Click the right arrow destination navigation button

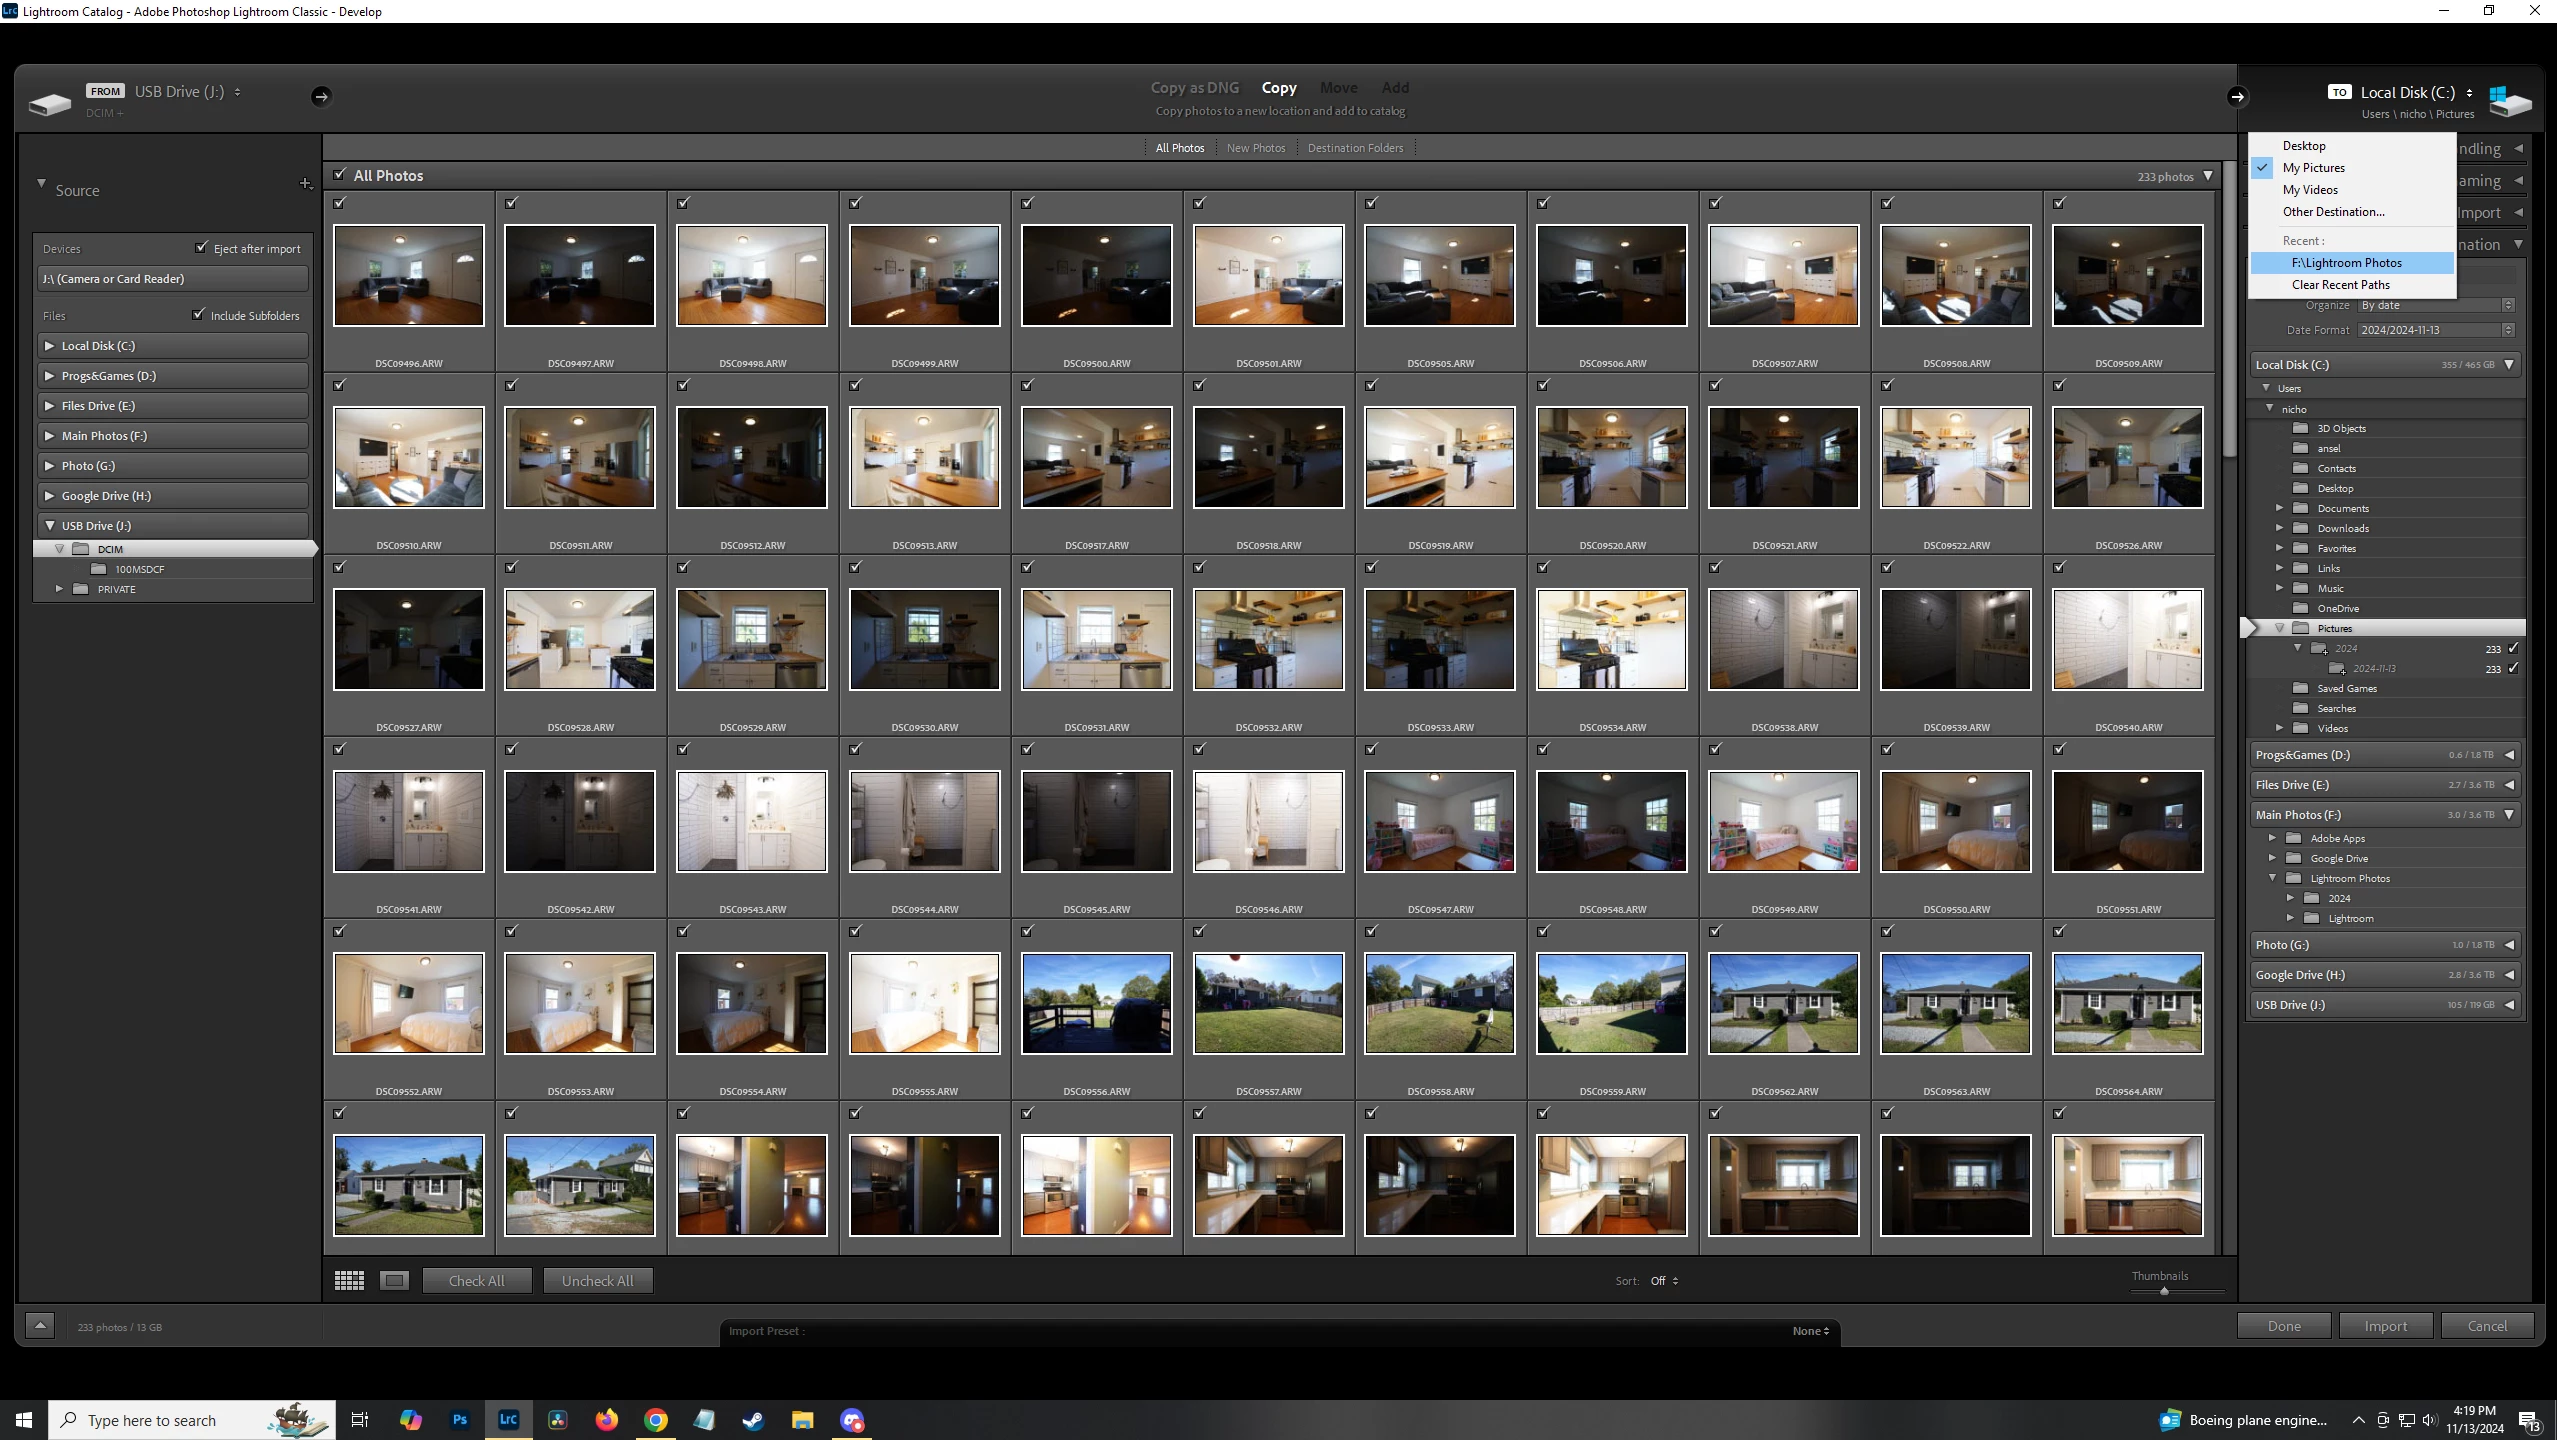click(2237, 96)
